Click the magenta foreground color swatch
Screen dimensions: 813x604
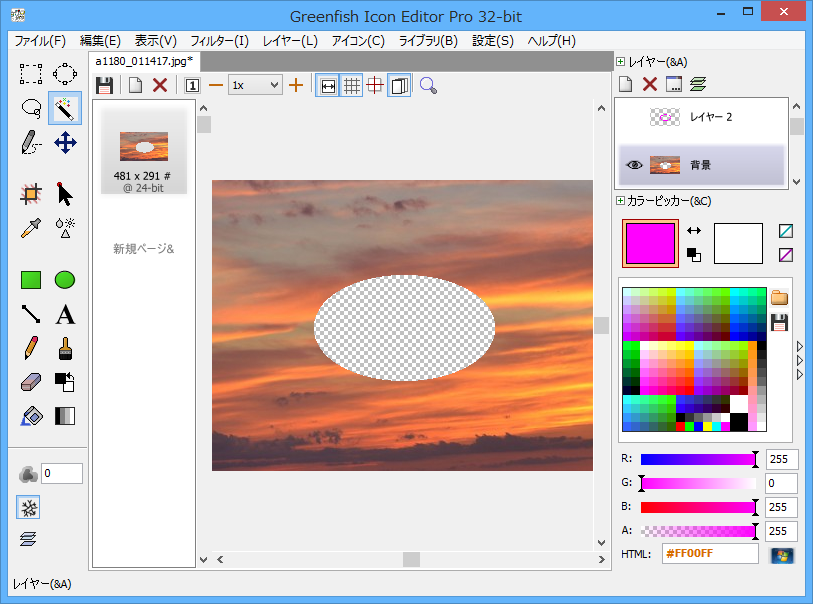(650, 244)
